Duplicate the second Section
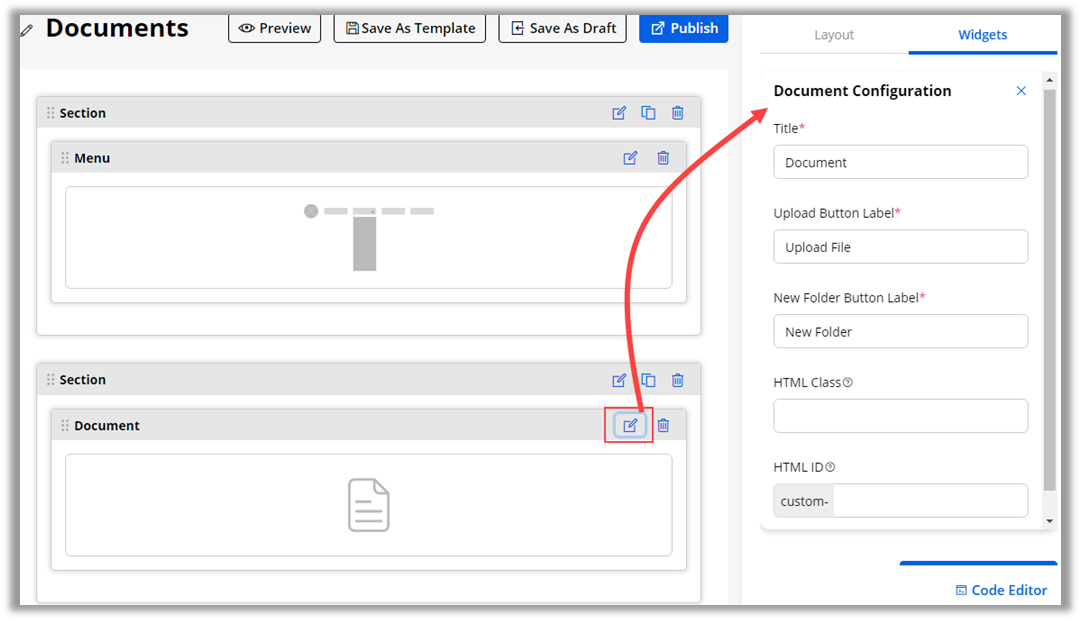 tap(648, 380)
